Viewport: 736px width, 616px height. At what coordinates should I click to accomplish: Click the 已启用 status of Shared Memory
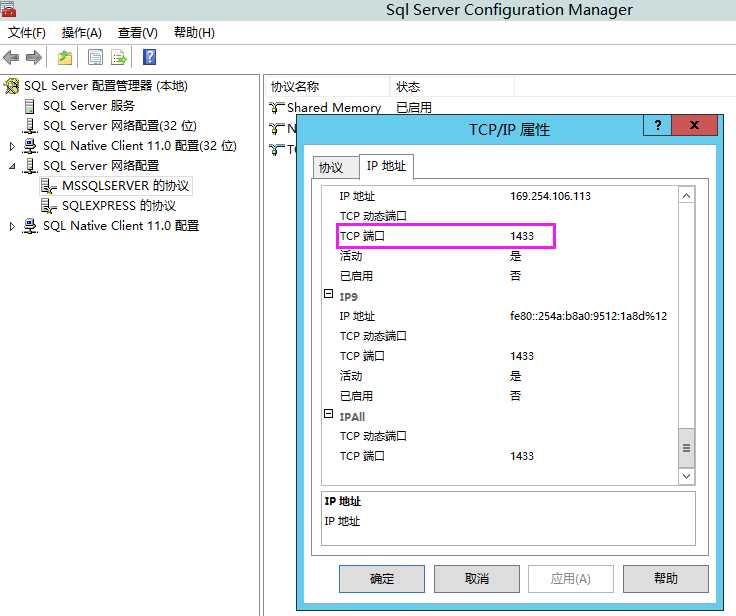414,108
